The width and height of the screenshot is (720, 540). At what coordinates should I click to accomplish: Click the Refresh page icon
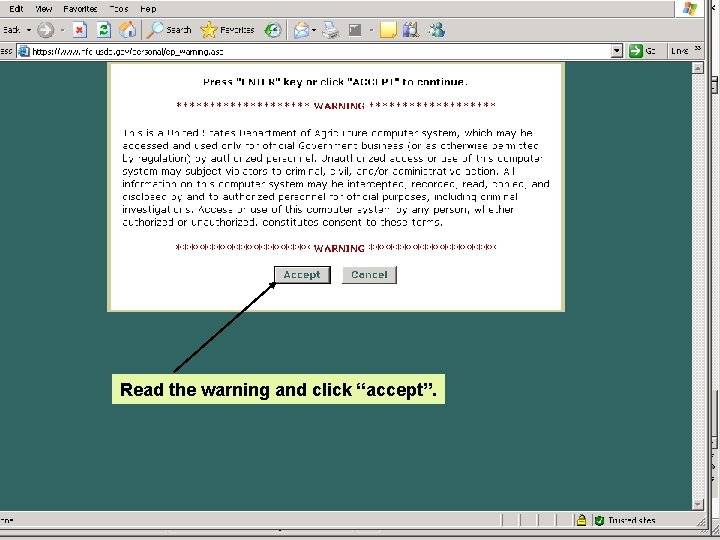pos(104,30)
